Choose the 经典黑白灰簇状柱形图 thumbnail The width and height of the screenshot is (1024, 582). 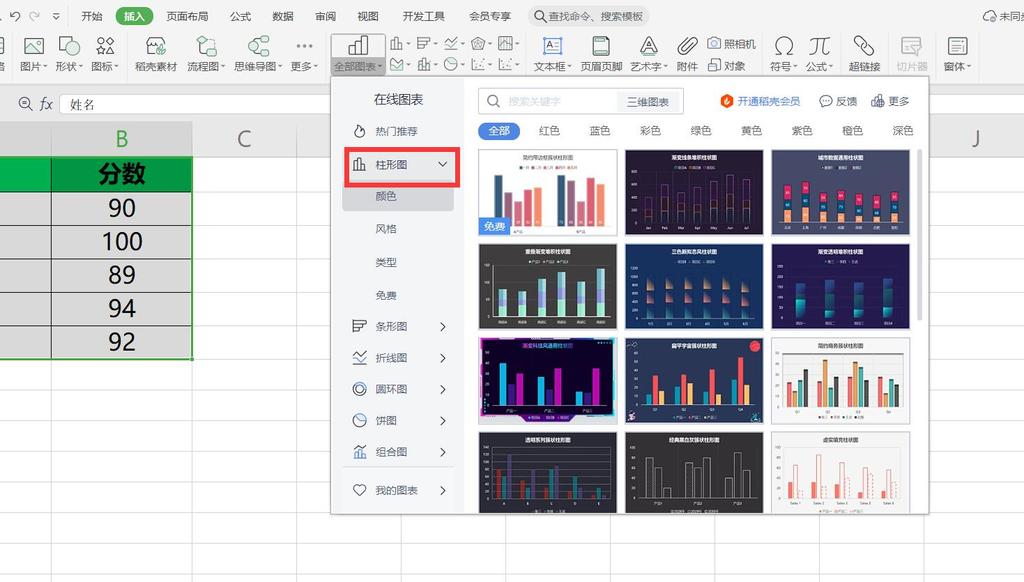click(x=694, y=473)
